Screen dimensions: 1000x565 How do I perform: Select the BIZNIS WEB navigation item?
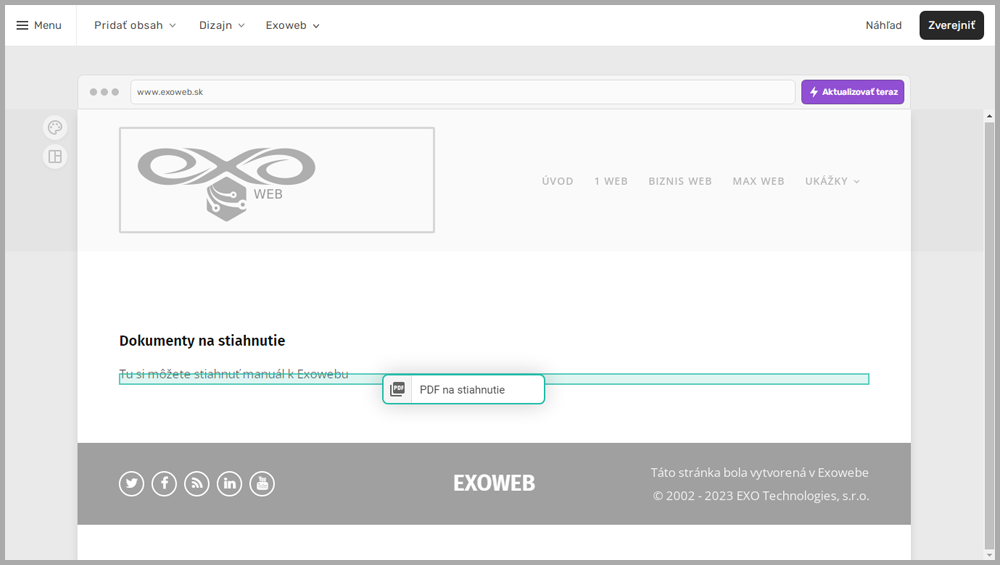point(680,181)
